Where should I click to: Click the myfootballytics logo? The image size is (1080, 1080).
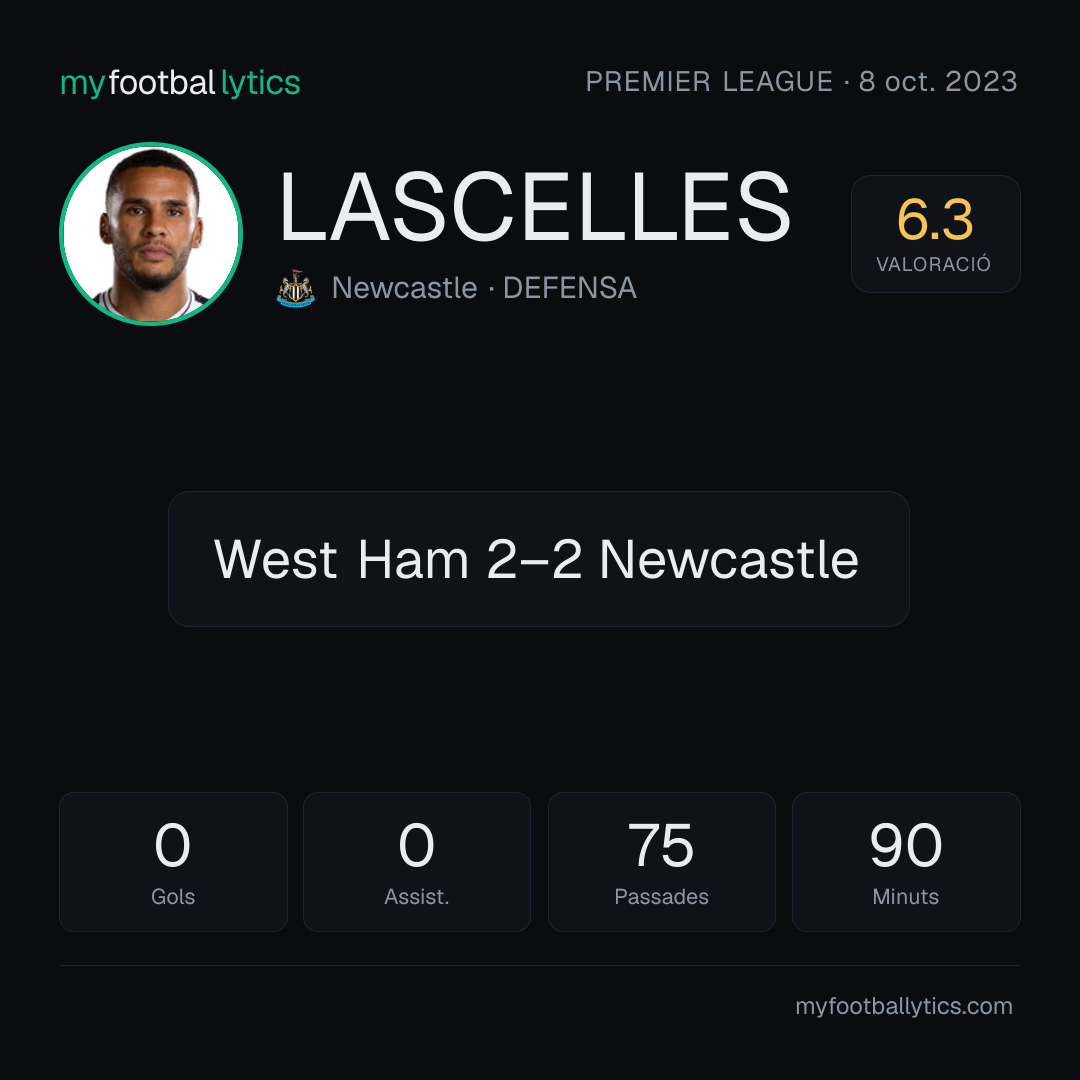coord(180,83)
